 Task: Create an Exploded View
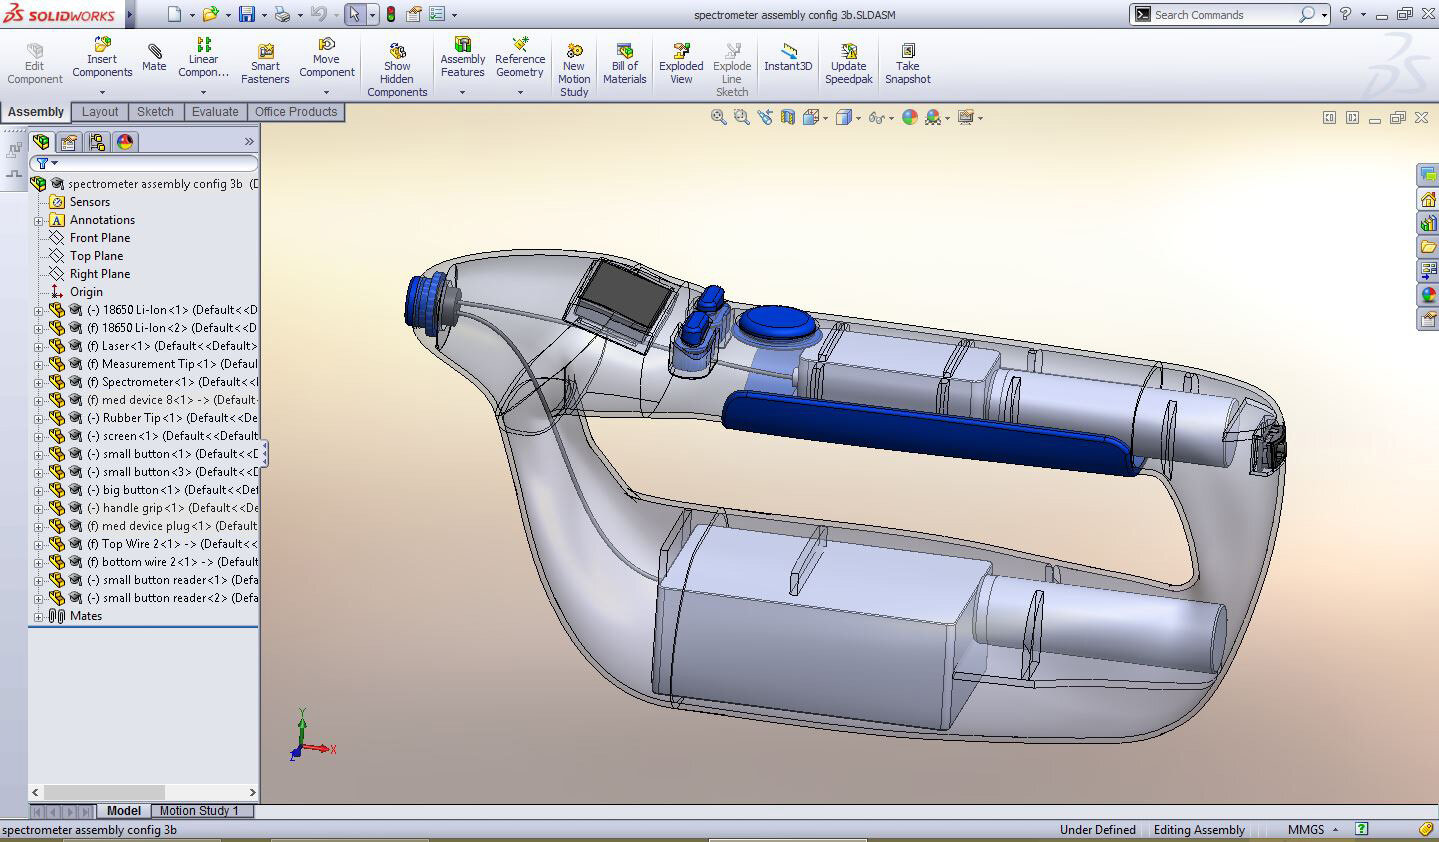[x=681, y=64]
